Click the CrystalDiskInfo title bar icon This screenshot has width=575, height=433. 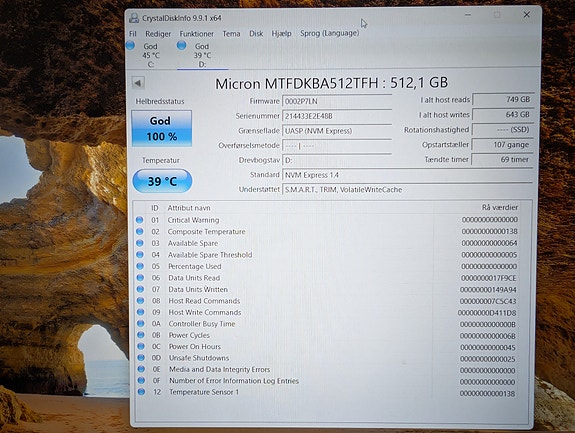(134, 18)
